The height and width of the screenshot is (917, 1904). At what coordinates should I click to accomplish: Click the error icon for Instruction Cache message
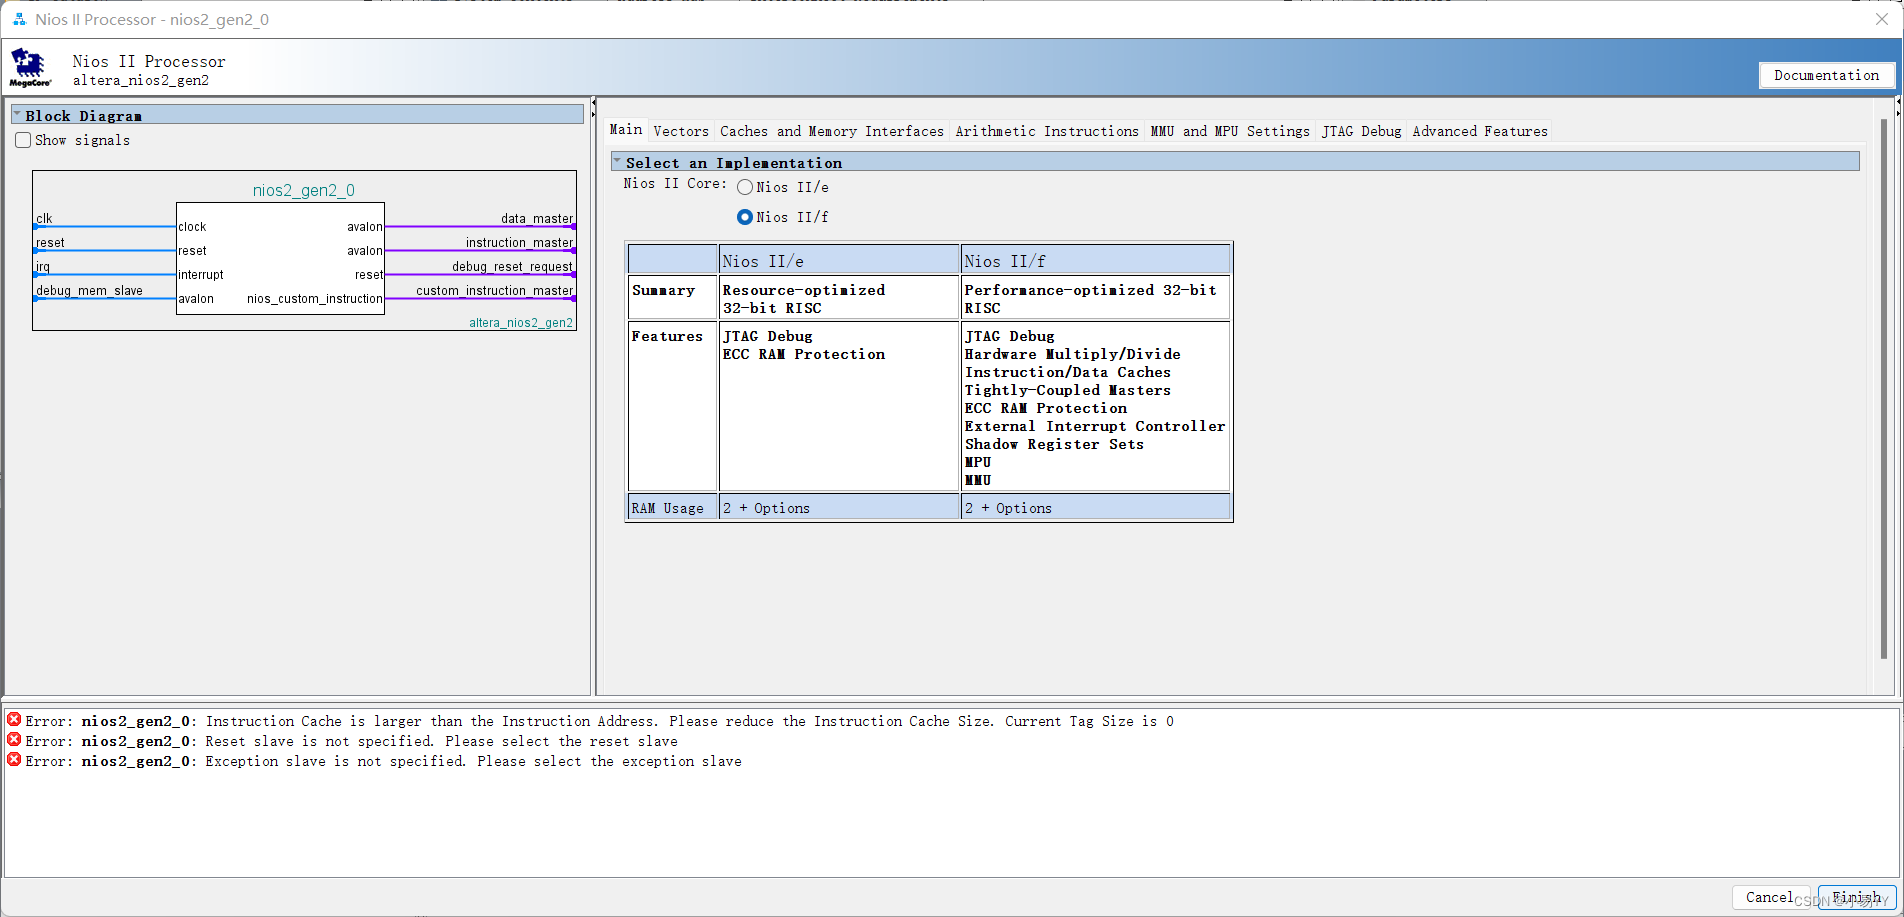pos(14,720)
